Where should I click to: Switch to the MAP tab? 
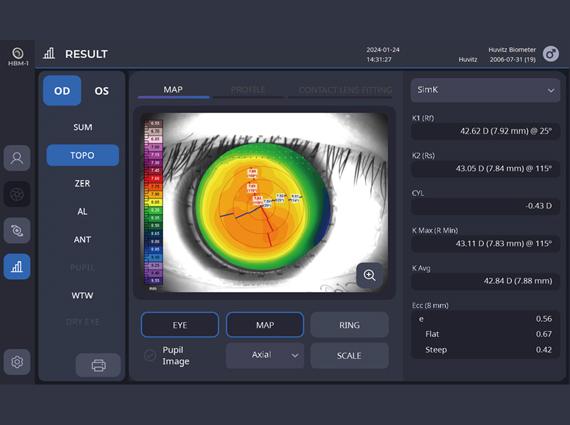[173, 89]
